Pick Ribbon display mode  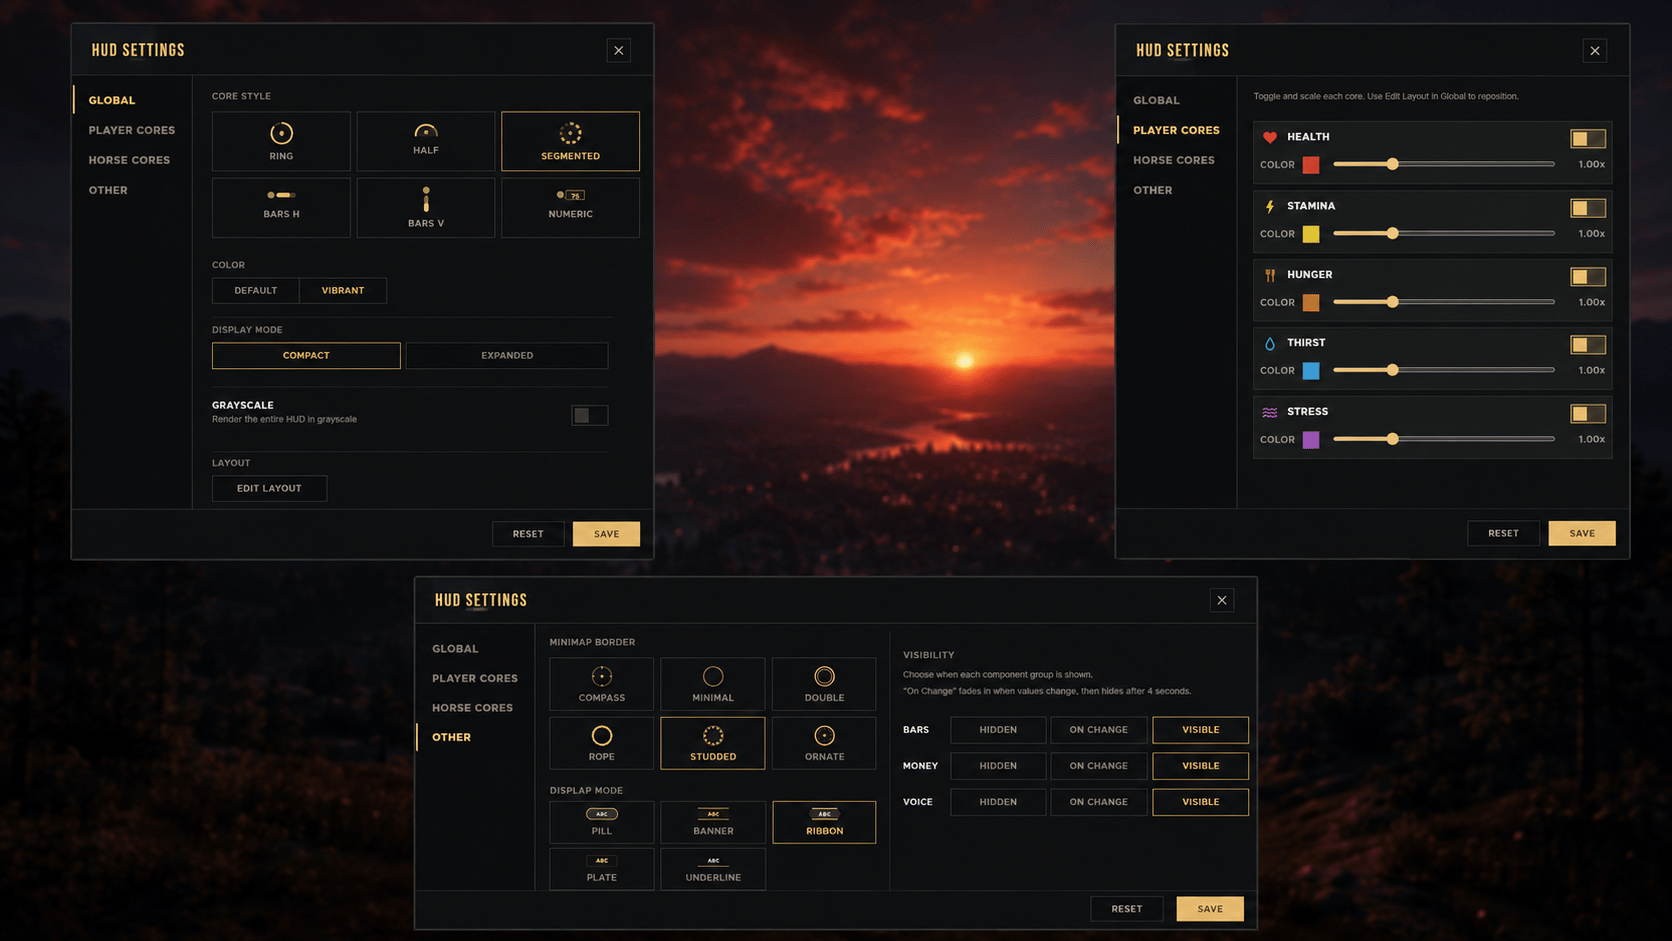(824, 822)
